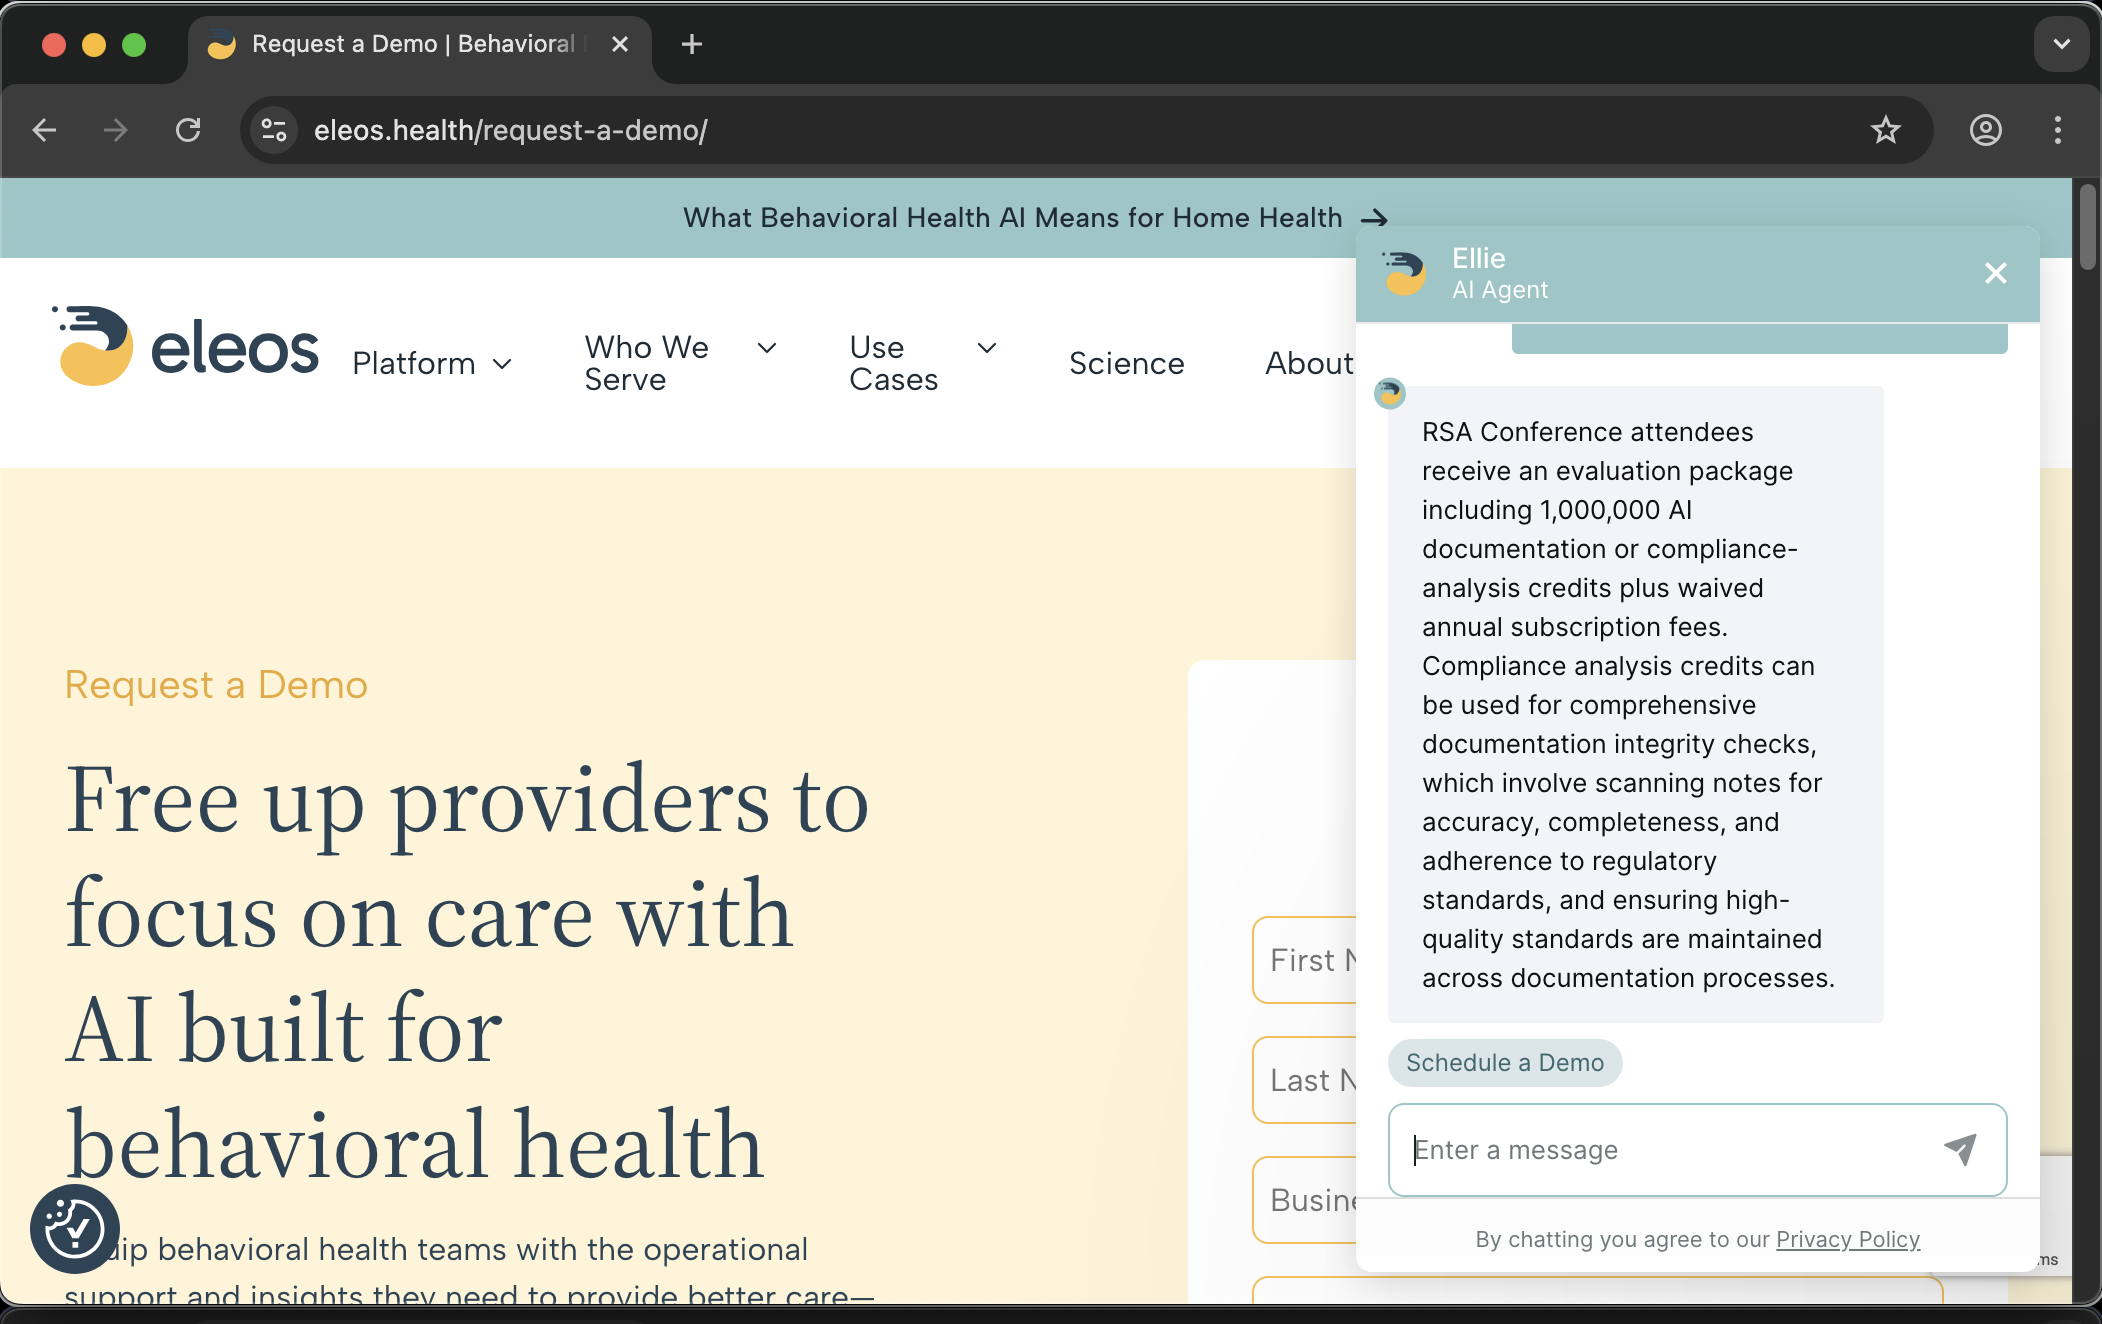Open the accessibility widget icon
This screenshot has width=2102, height=1324.
(x=73, y=1229)
